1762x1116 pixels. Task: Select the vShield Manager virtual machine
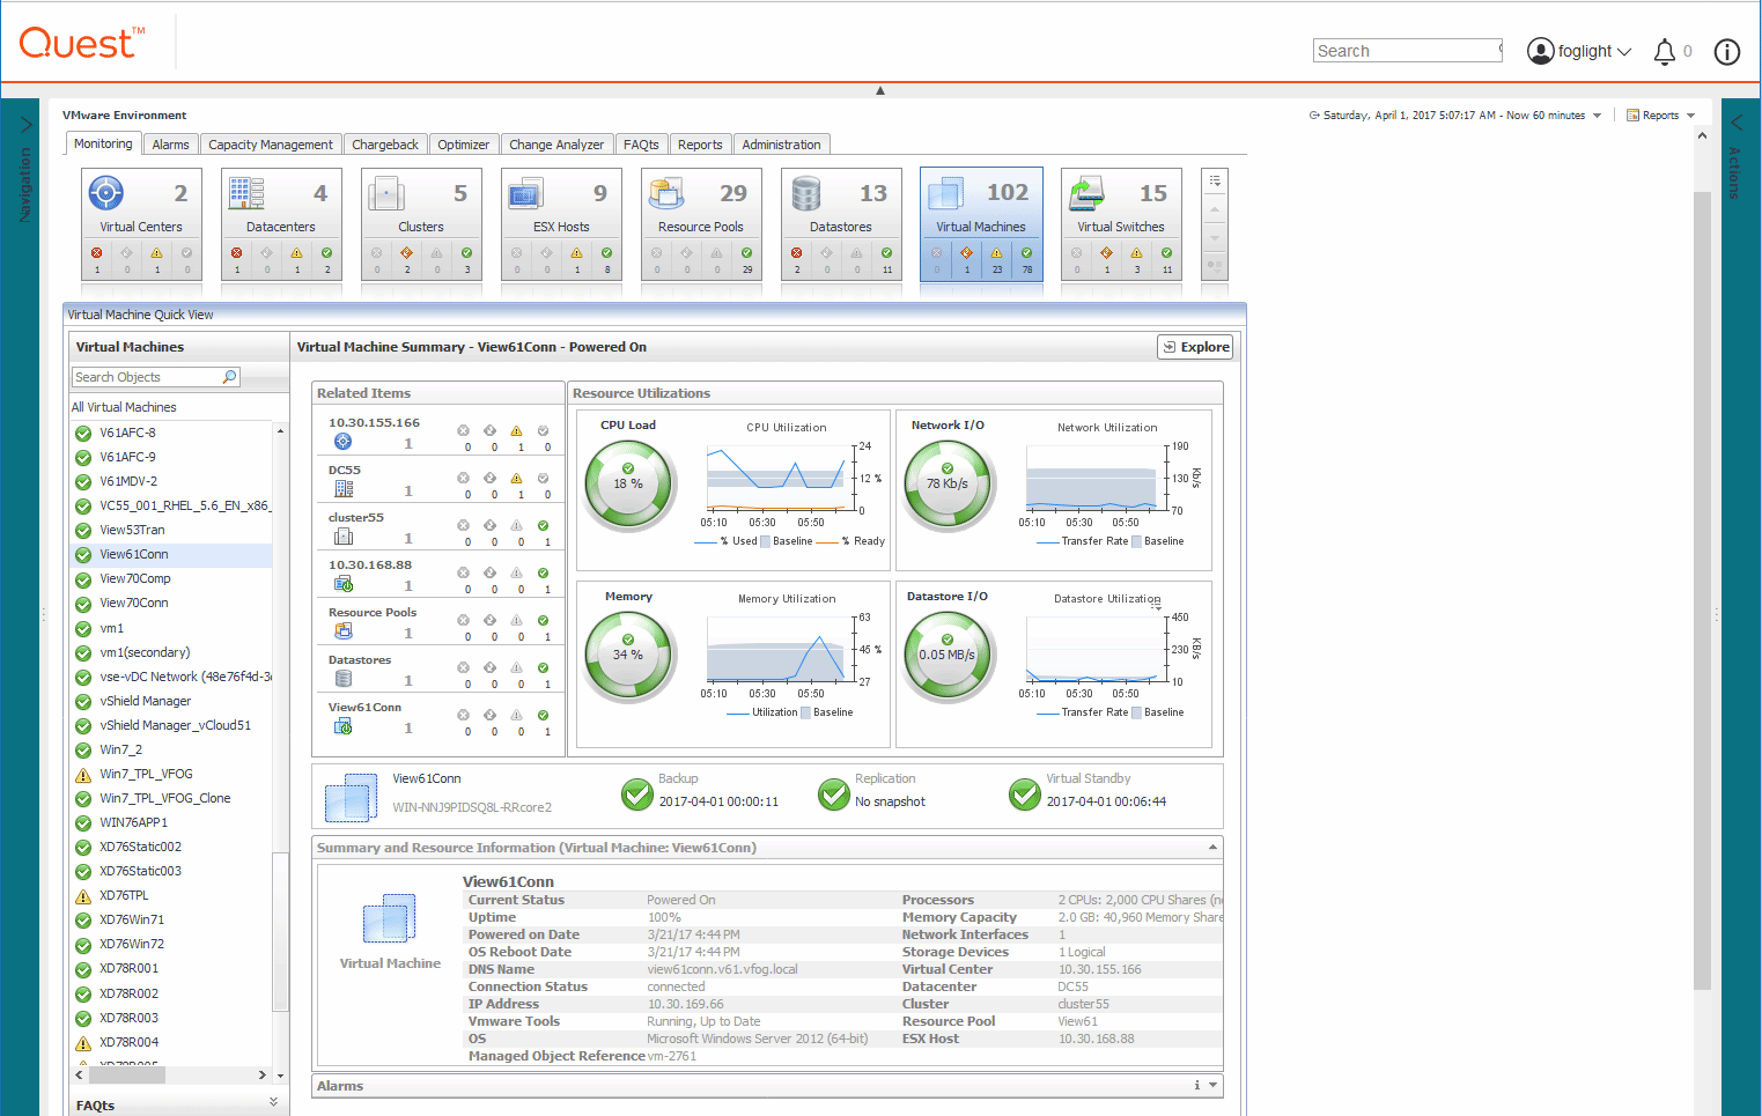coord(145,701)
